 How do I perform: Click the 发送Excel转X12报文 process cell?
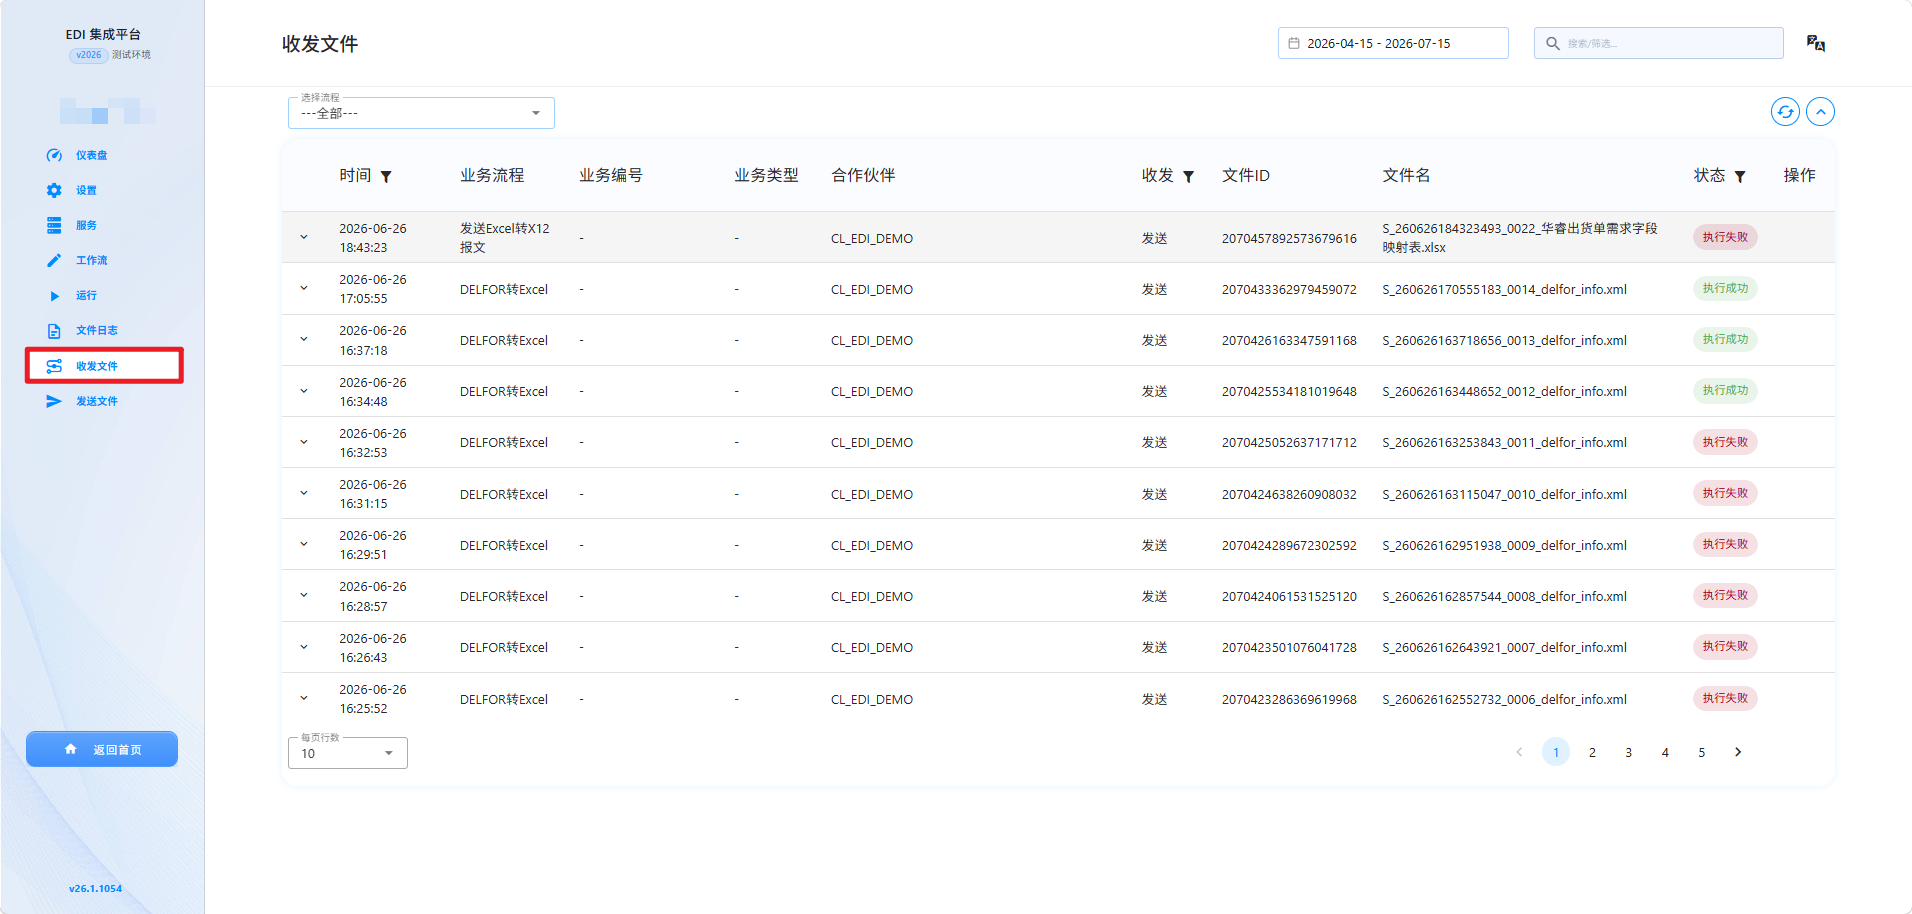505,238
